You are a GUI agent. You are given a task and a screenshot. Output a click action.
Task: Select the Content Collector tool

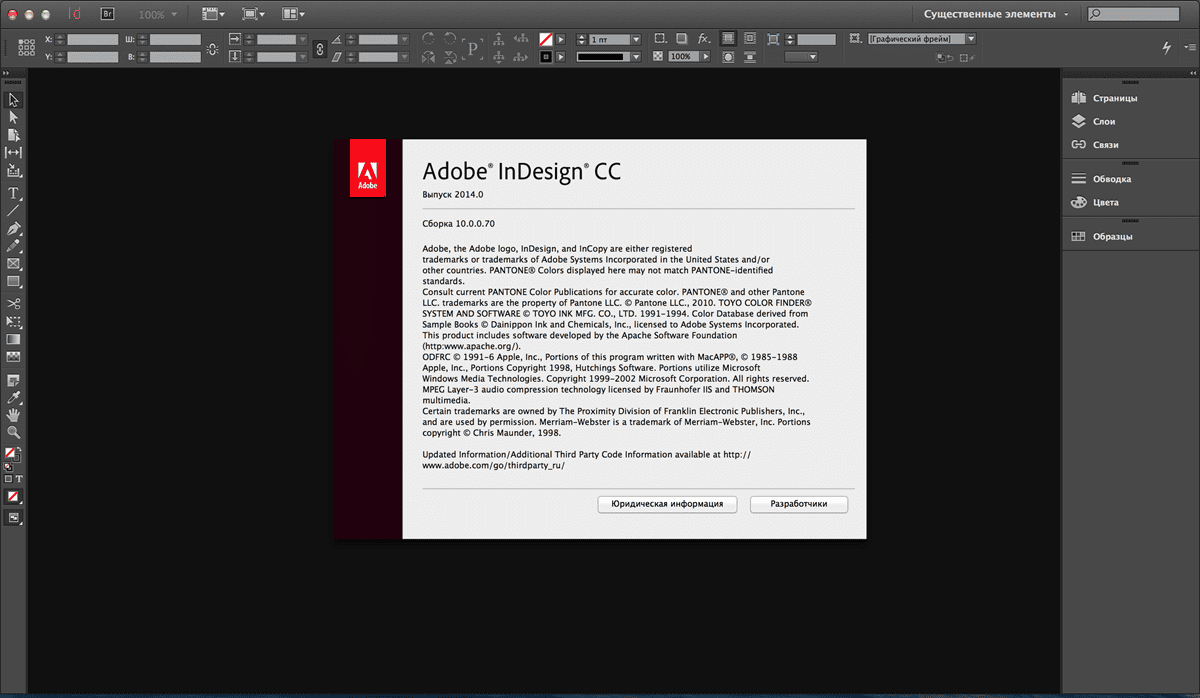[x=14, y=170]
